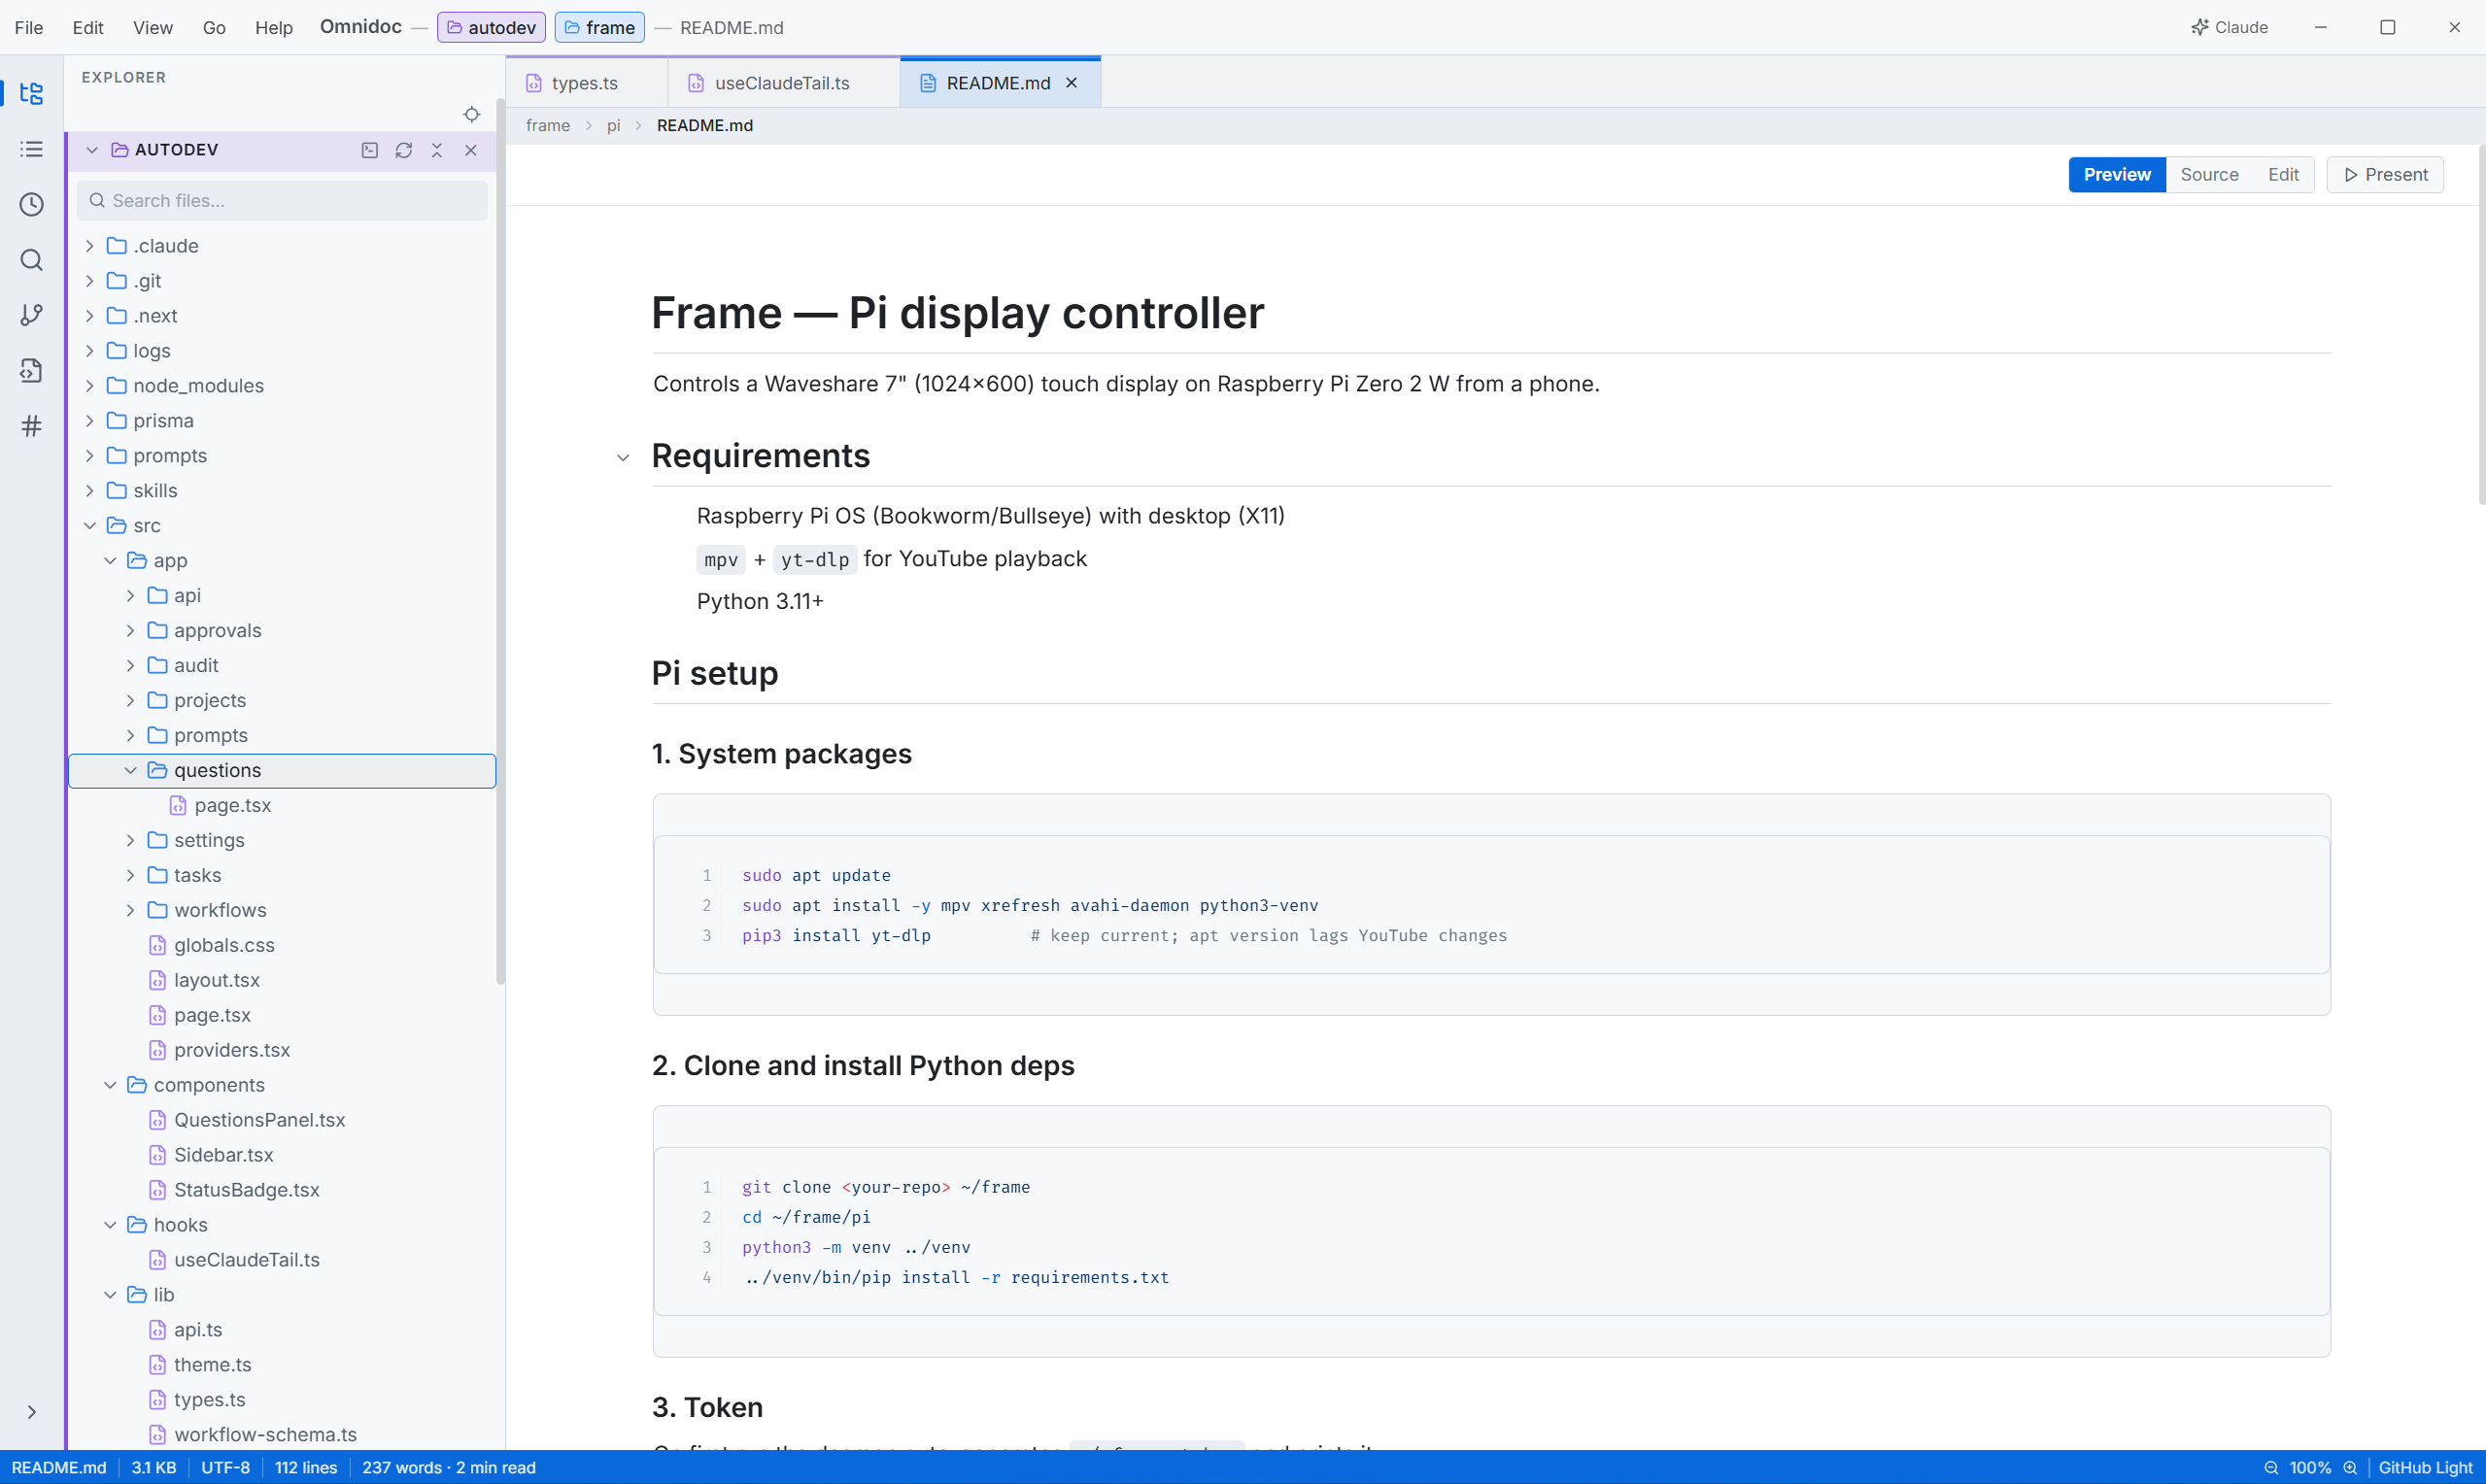Switch to Edit mode
Image resolution: width=2486 pixels, height=1484 pixels.
pyautogui.click(x=2283, y=174)
